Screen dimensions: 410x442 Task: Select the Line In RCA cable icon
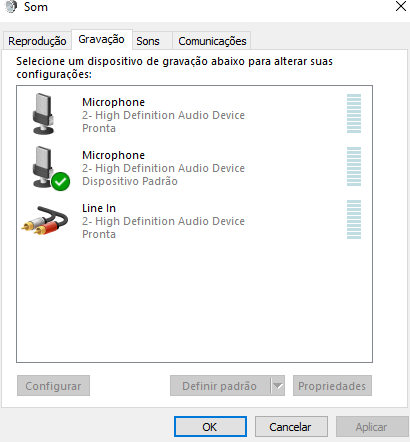tap(45, 220)
